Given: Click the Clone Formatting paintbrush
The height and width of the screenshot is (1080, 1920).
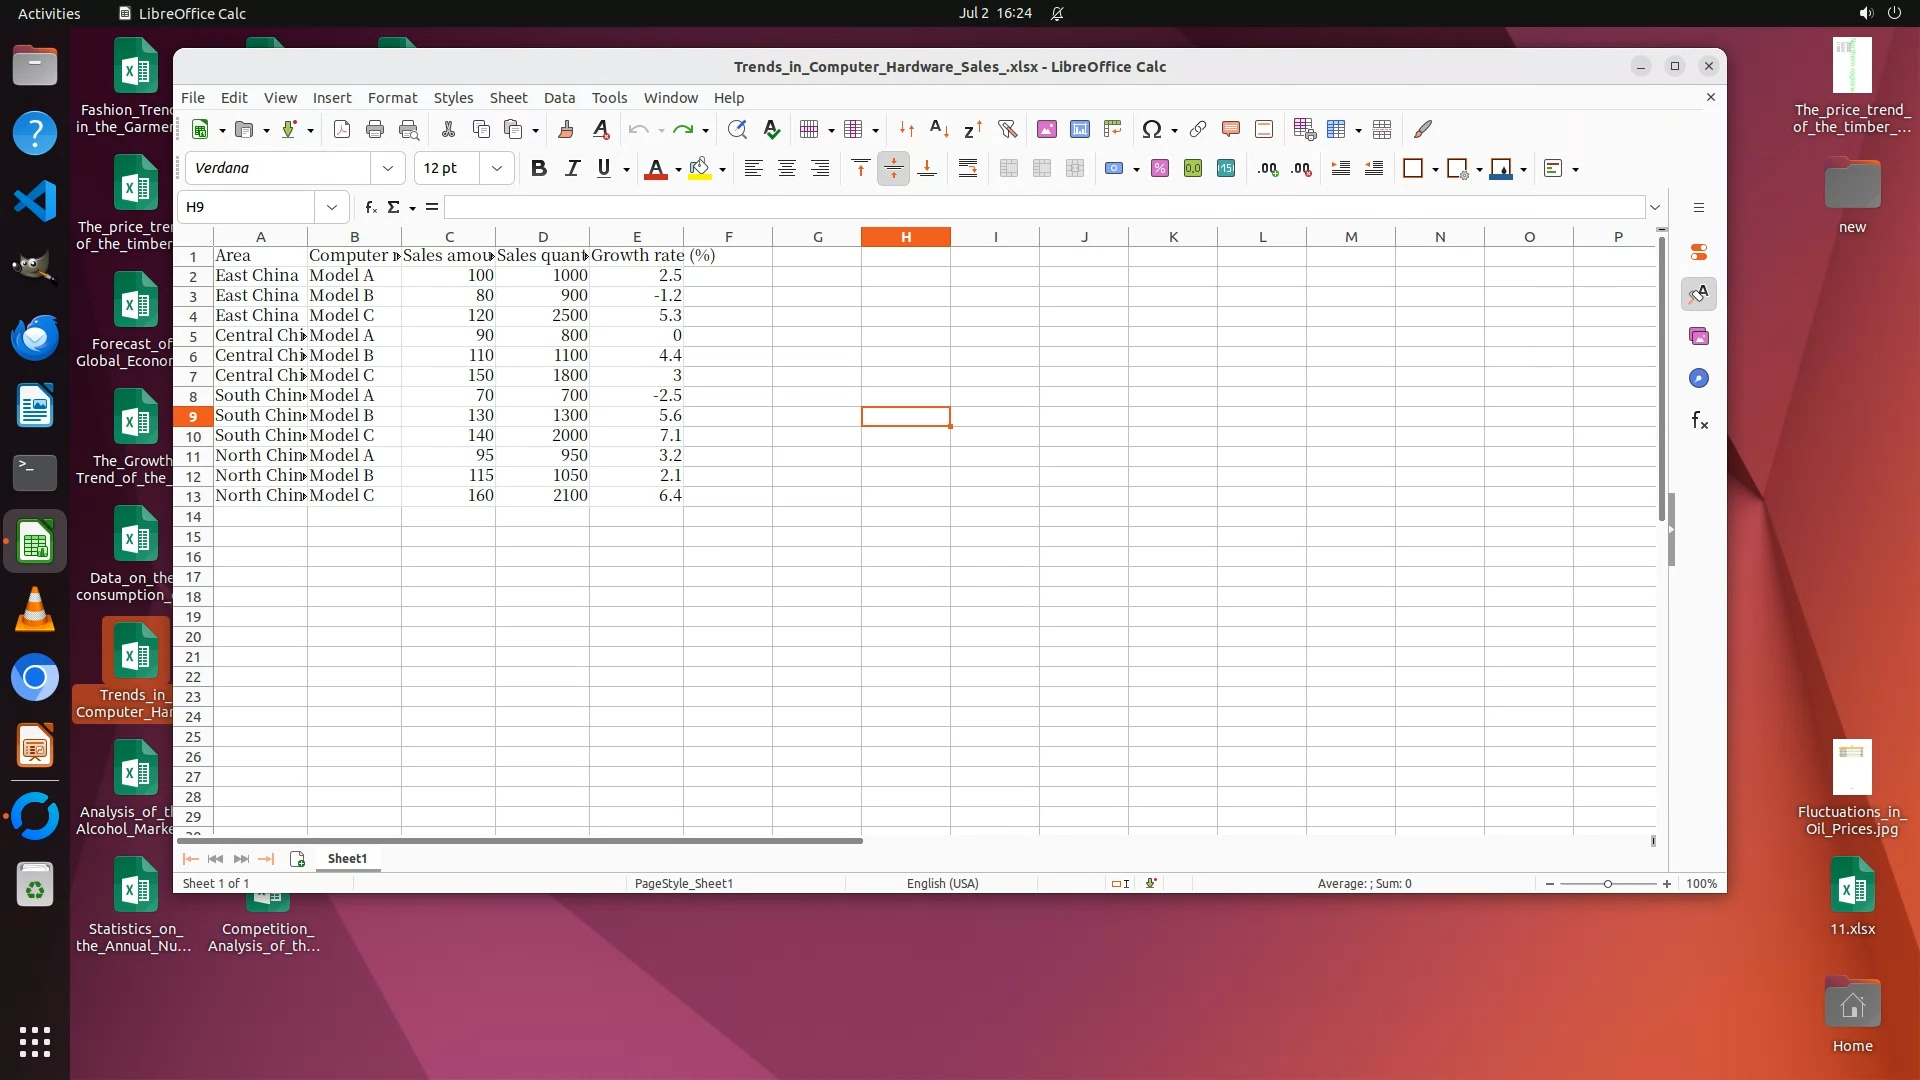Looking at the screenshot, I should (x=565, y=129).
